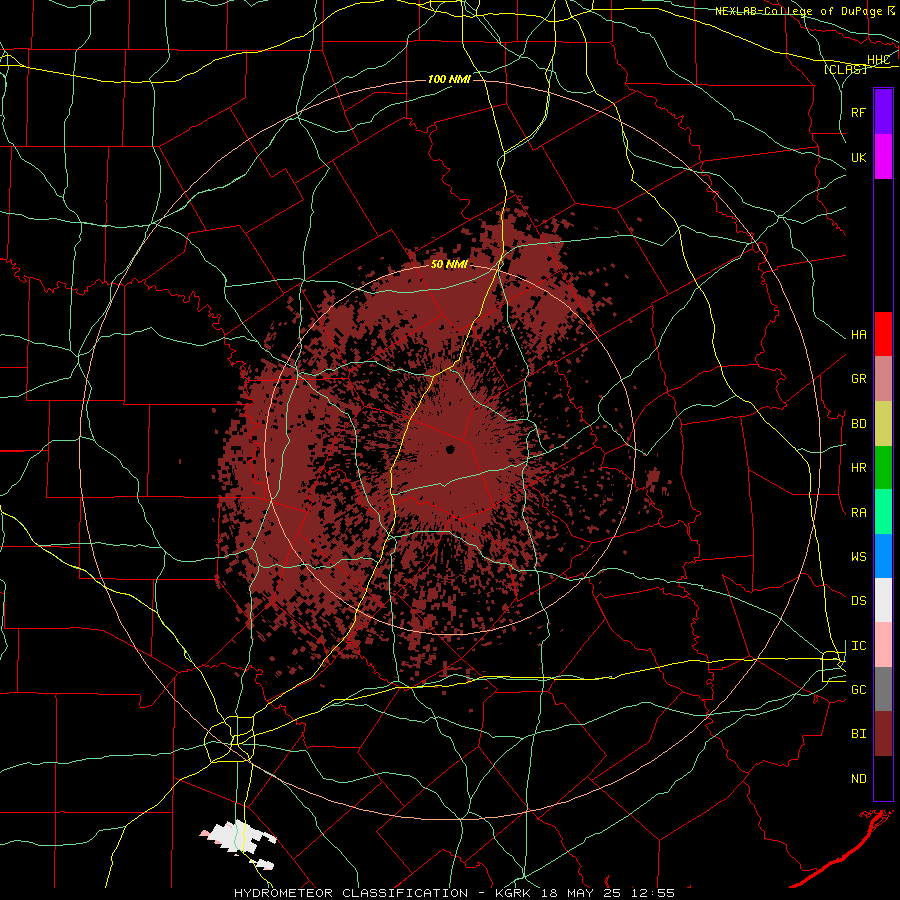This screenshot has height=900, width=900.
Task: Click the GR legend label
Action: 858,379
